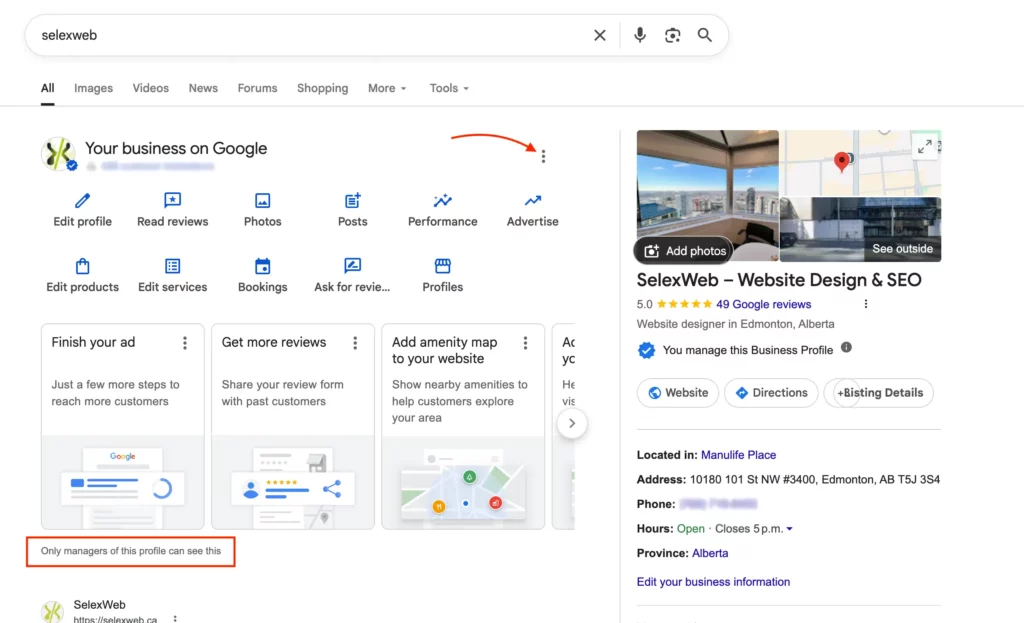Image resolution: width=1024 pixels, height=623 pixels.
Task: Click the Only managers of this profile text
Action: point(131,551)
